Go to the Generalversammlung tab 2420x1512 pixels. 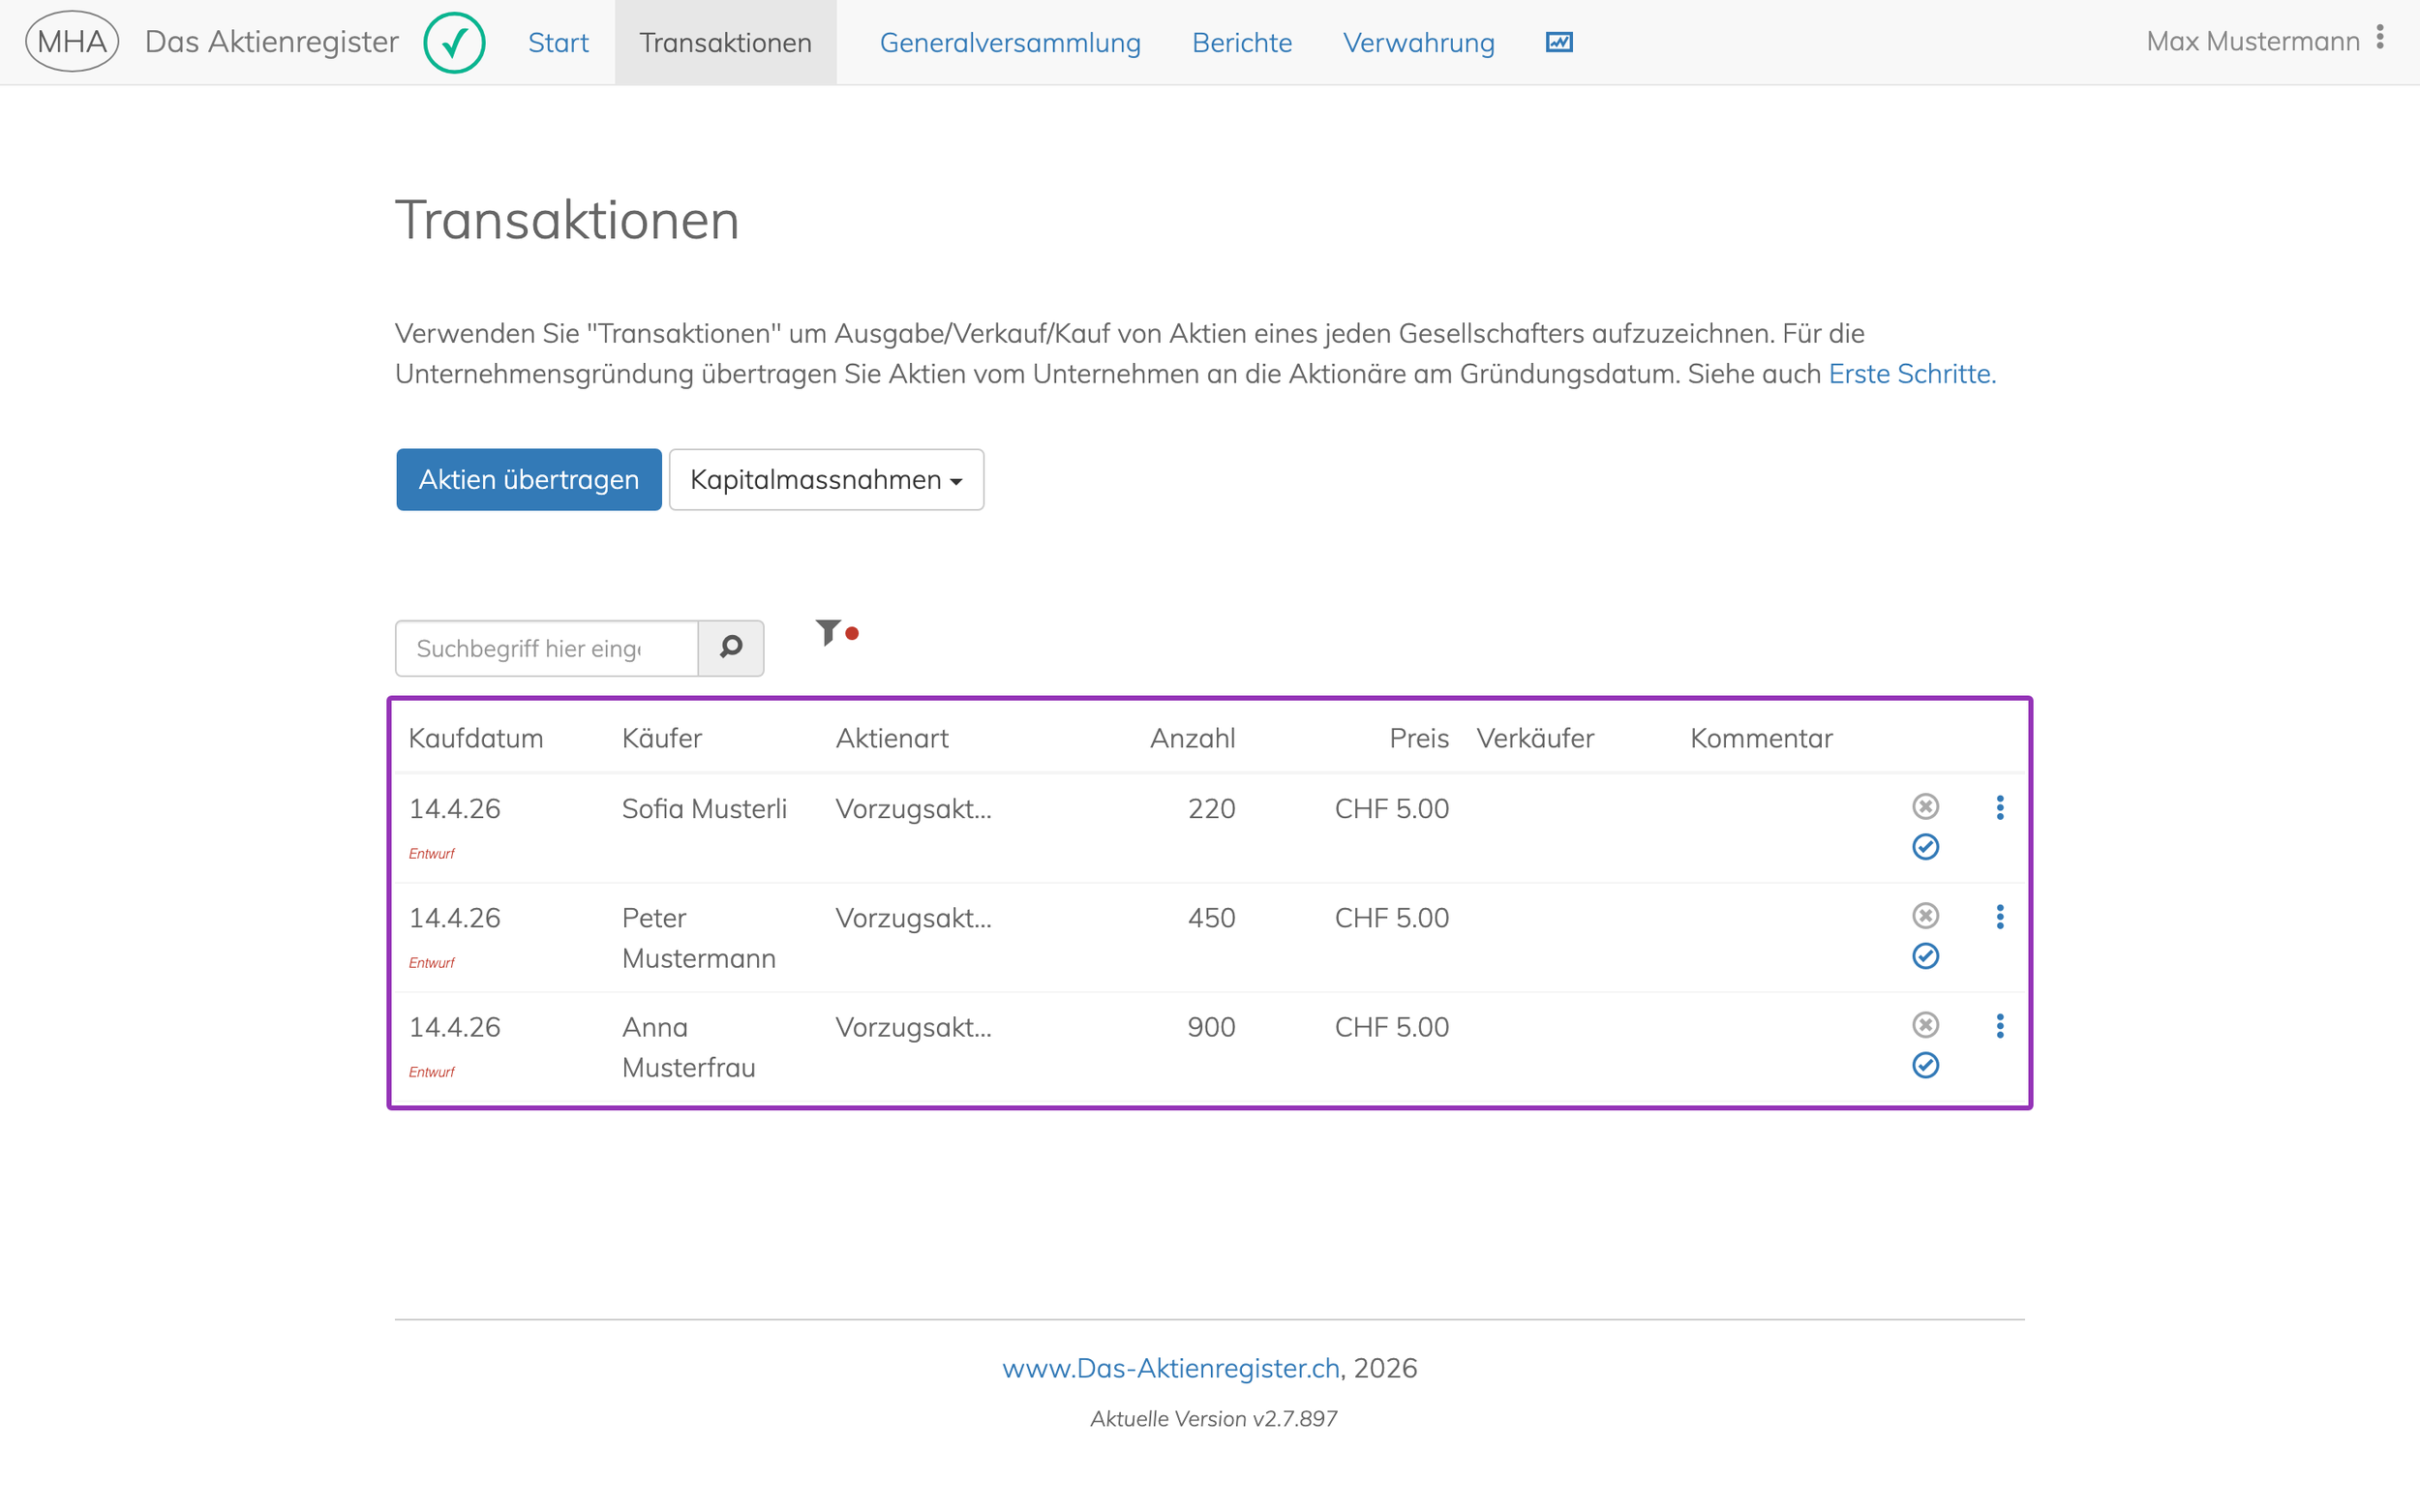pos(1010,42)
